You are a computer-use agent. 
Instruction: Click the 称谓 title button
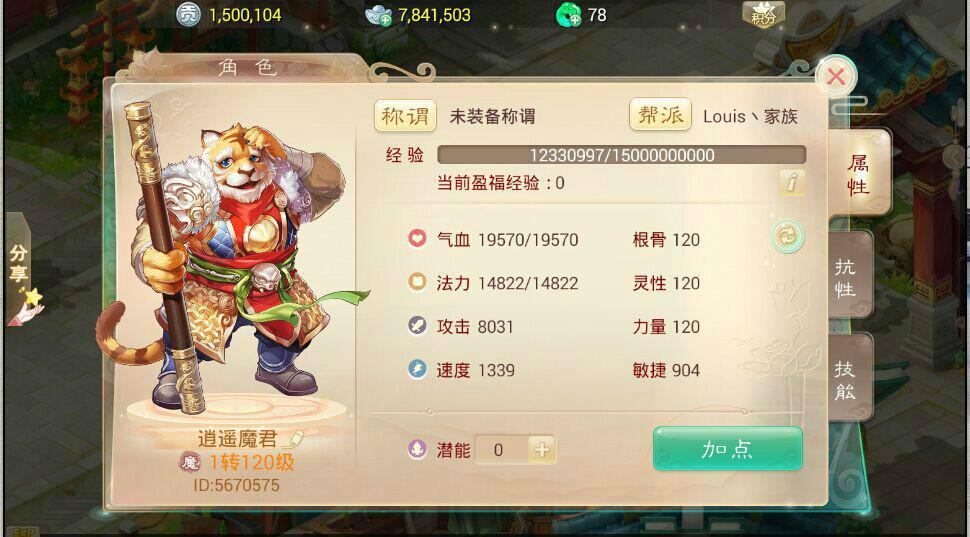[405, 116]
